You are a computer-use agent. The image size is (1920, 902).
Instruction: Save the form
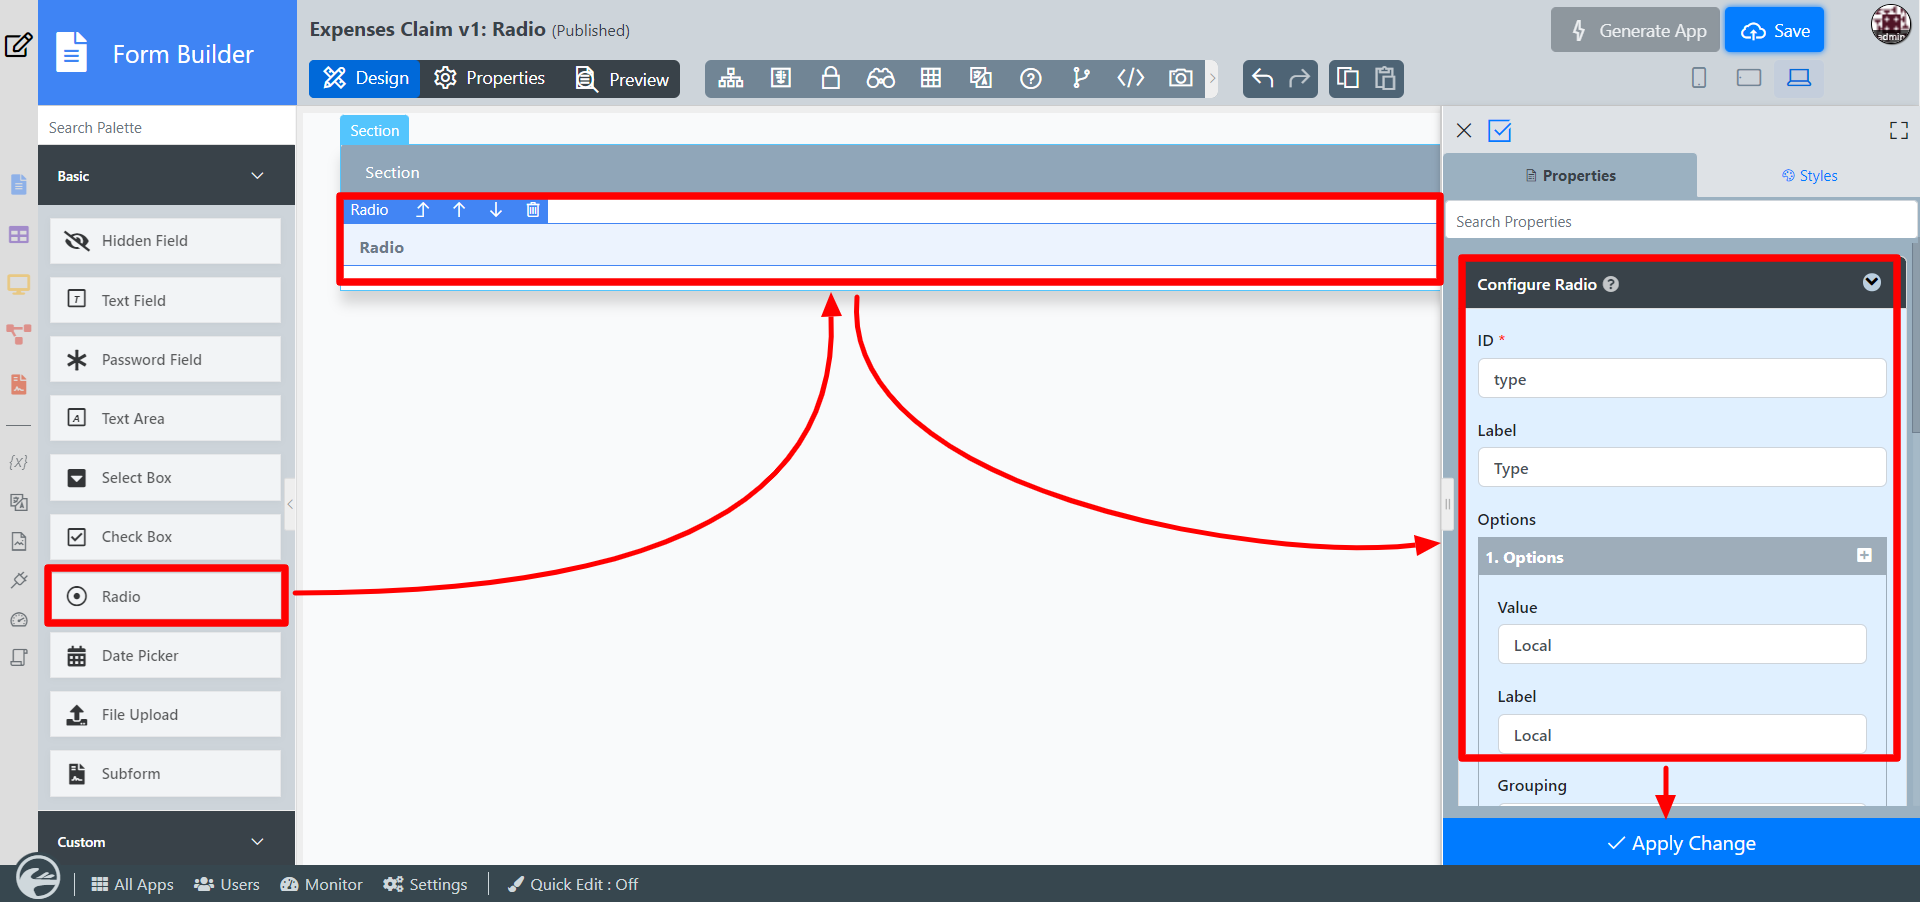coord(1775,31)
